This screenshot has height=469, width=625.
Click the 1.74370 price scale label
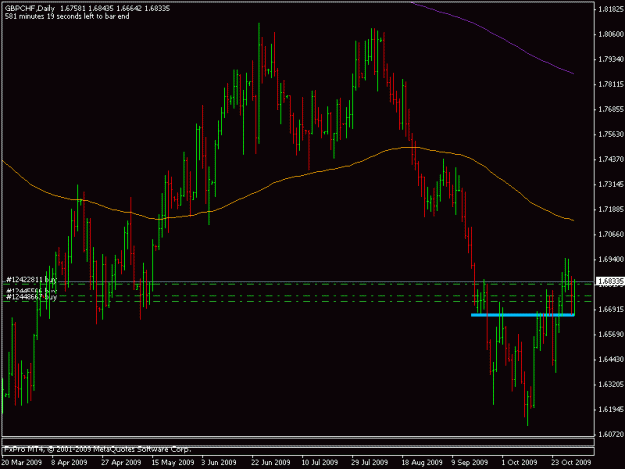click(611, 159)
